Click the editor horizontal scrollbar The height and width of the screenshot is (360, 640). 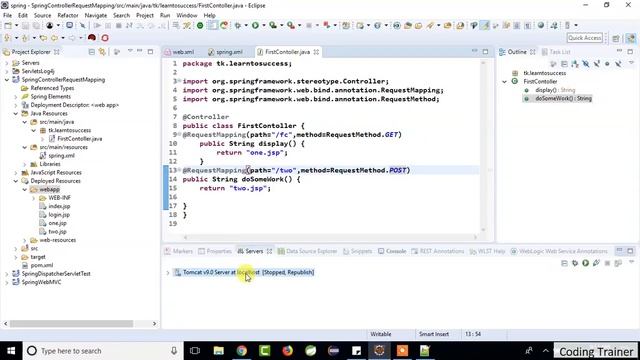(x=330, y=237)
